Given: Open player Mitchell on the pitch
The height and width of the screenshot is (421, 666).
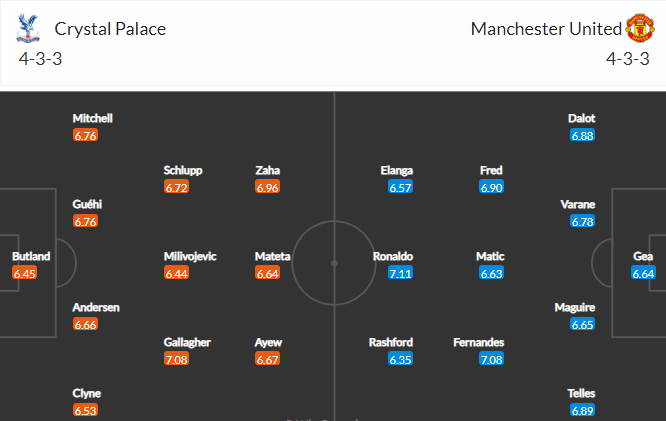Looking at the screenshot, I should (93, 118).
